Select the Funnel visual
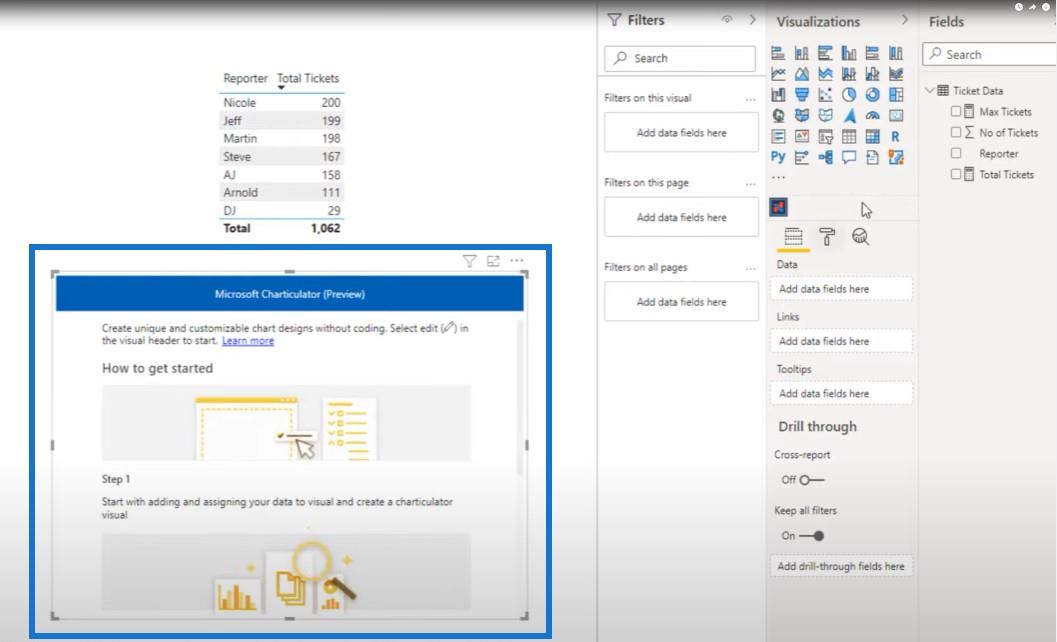1057x642 pixels. (x=802, y=94)
